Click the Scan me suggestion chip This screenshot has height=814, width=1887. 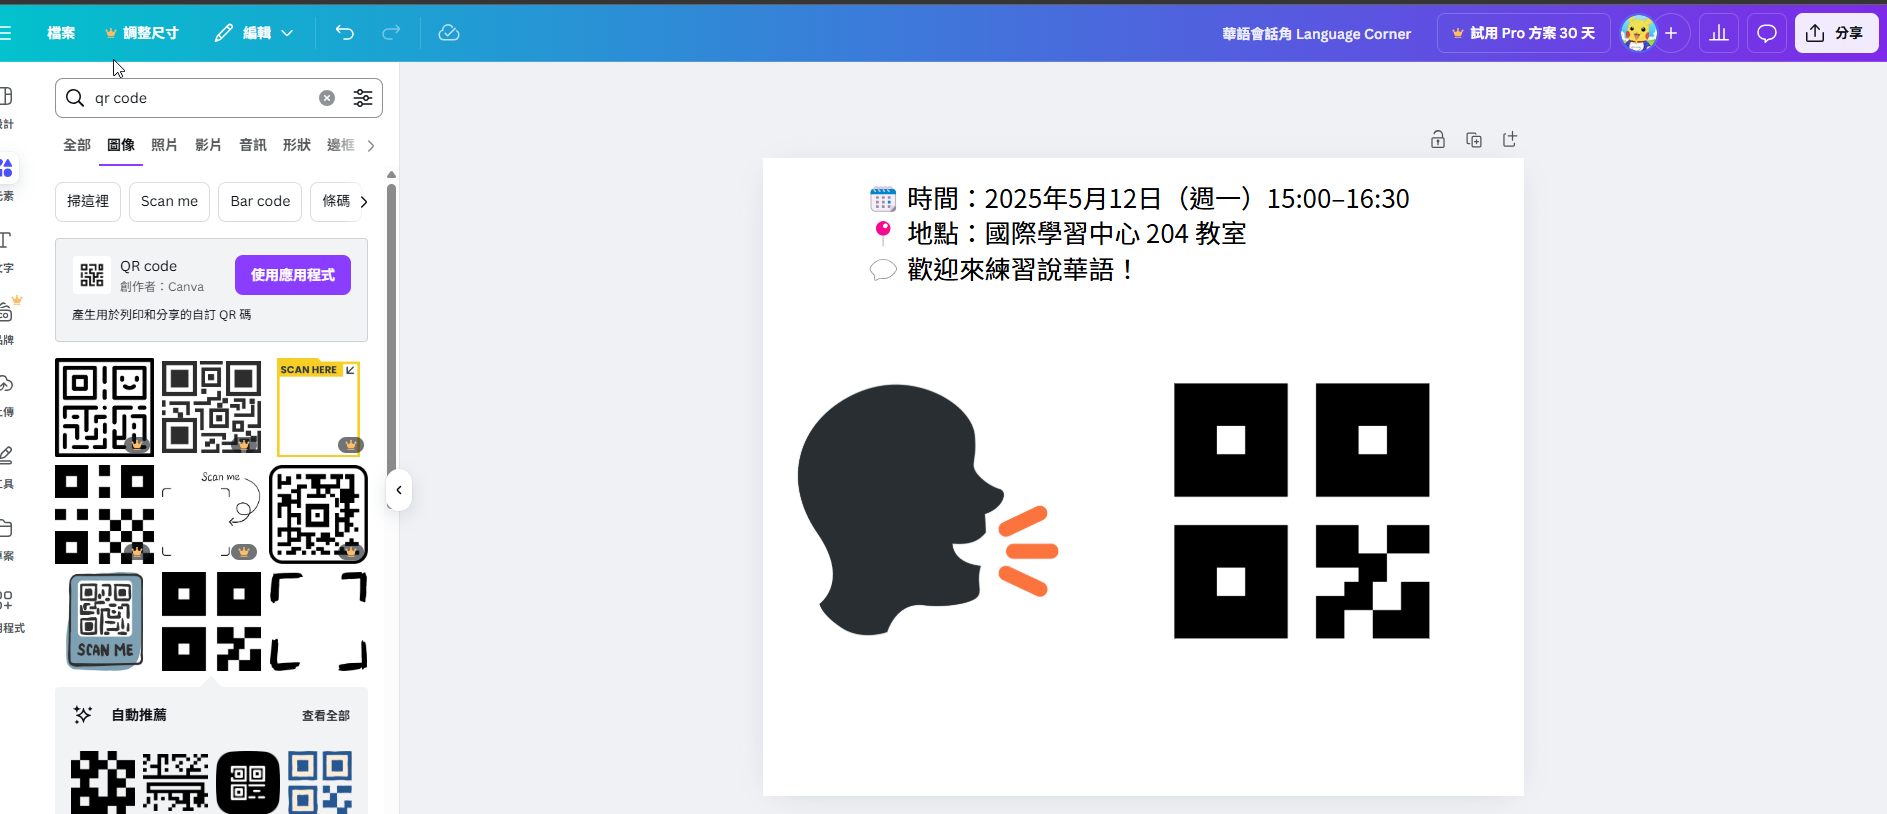169,201
